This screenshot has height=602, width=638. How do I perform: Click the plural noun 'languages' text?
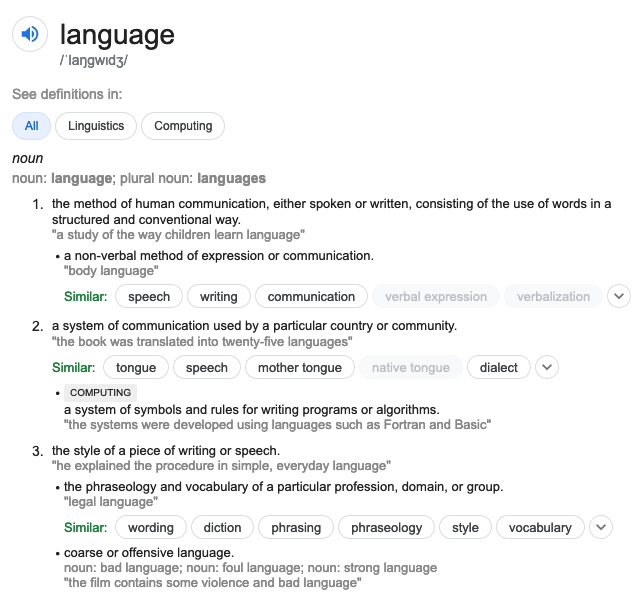pos(232,178)
